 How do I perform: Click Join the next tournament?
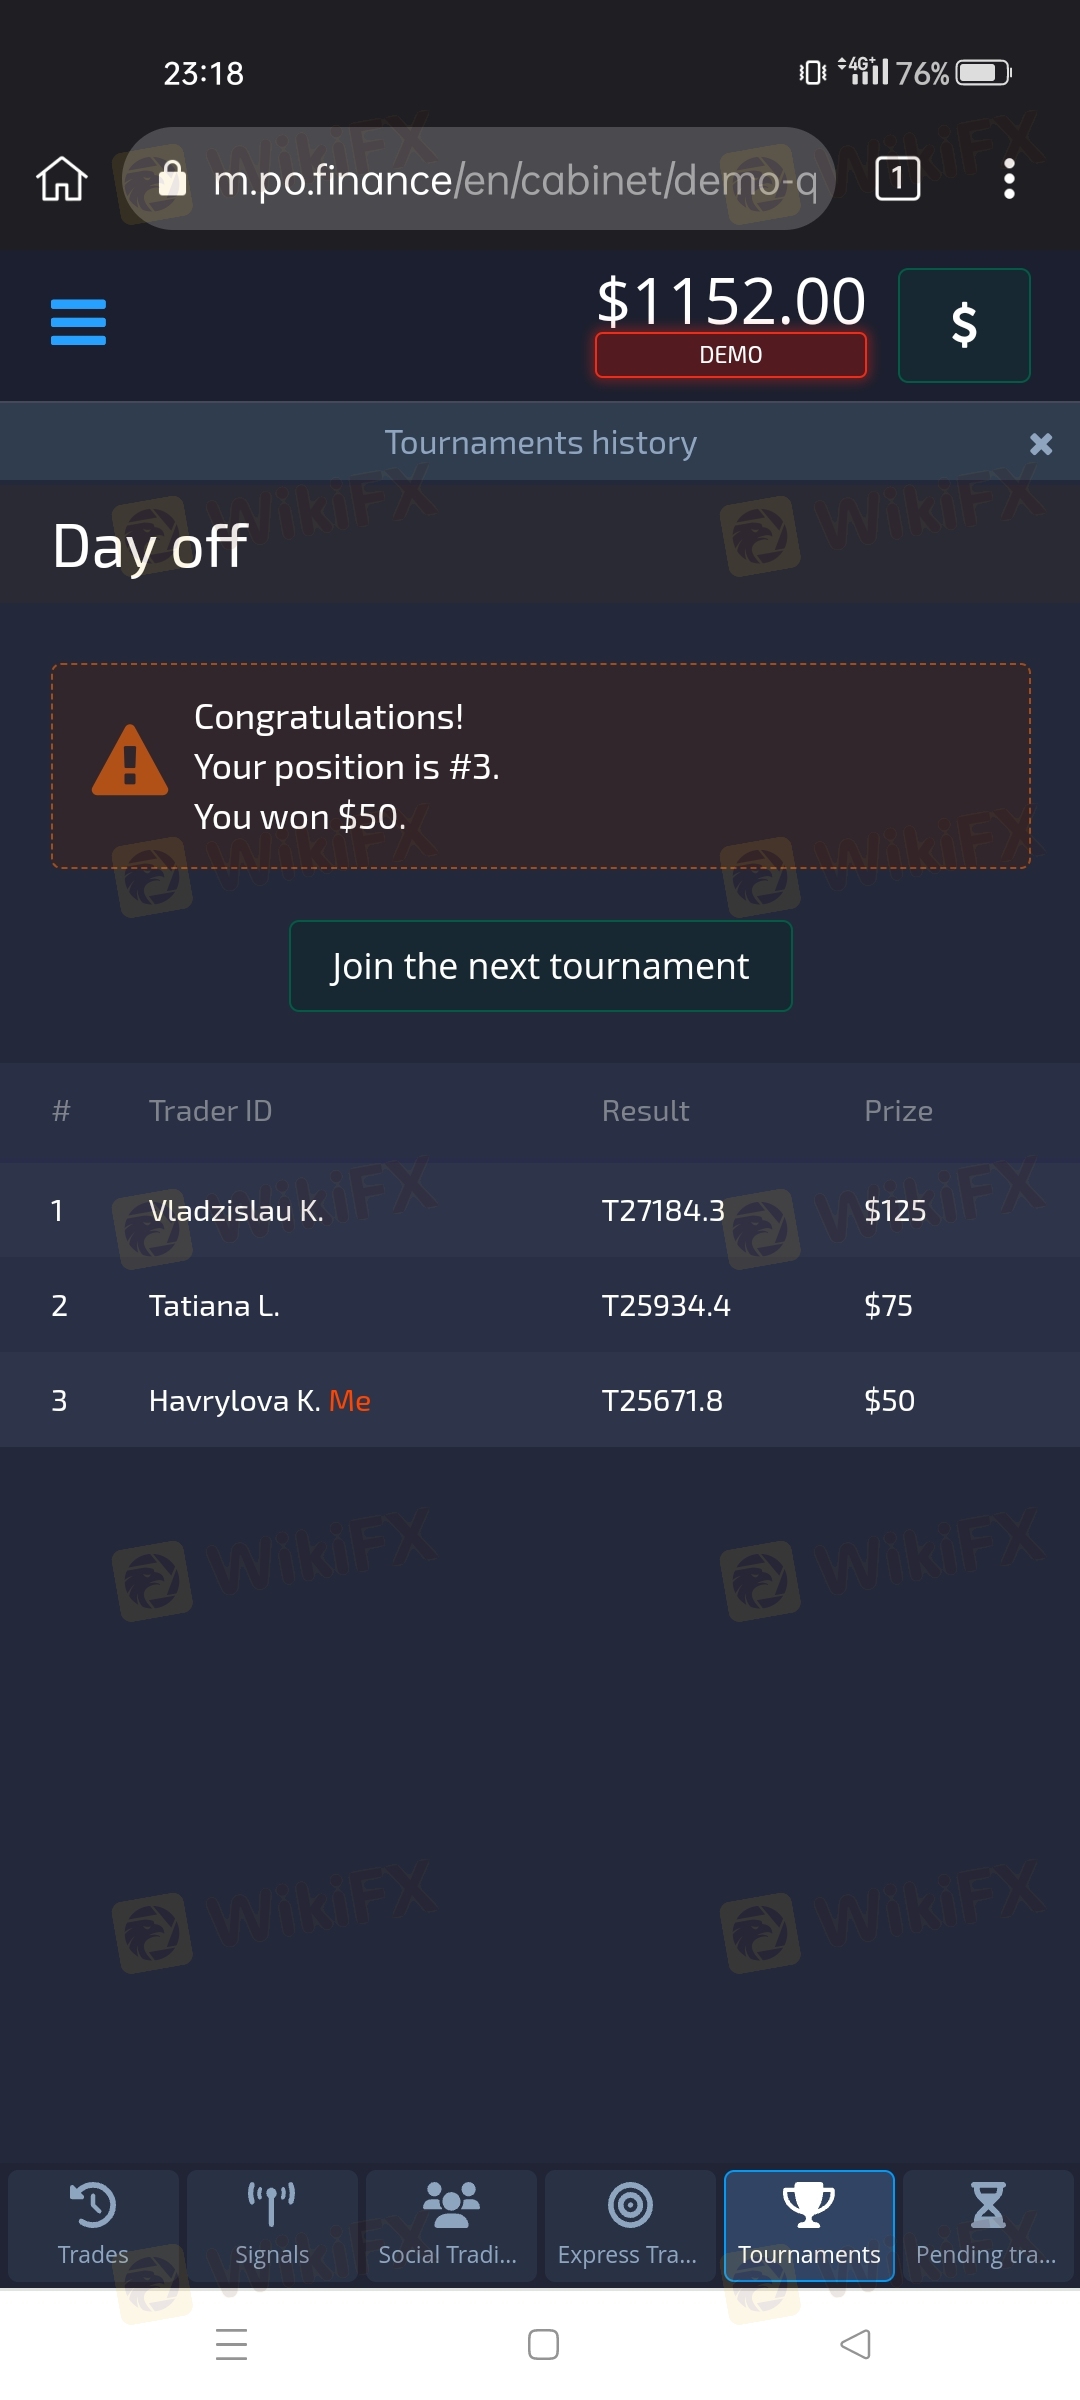click(x=540, y=966)
